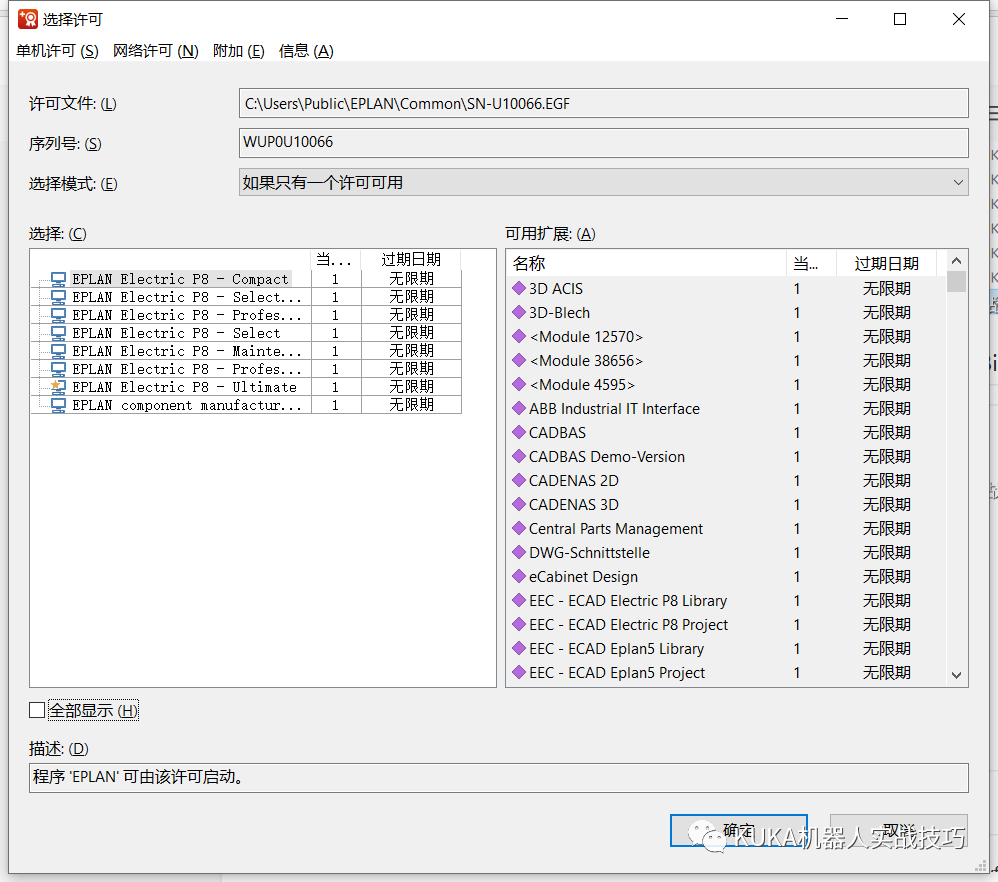Click the diamond icon beside <Module 38656>
The width and height of the screenshot is (998, 882).
pyautogui.click(x=519, y=360)
